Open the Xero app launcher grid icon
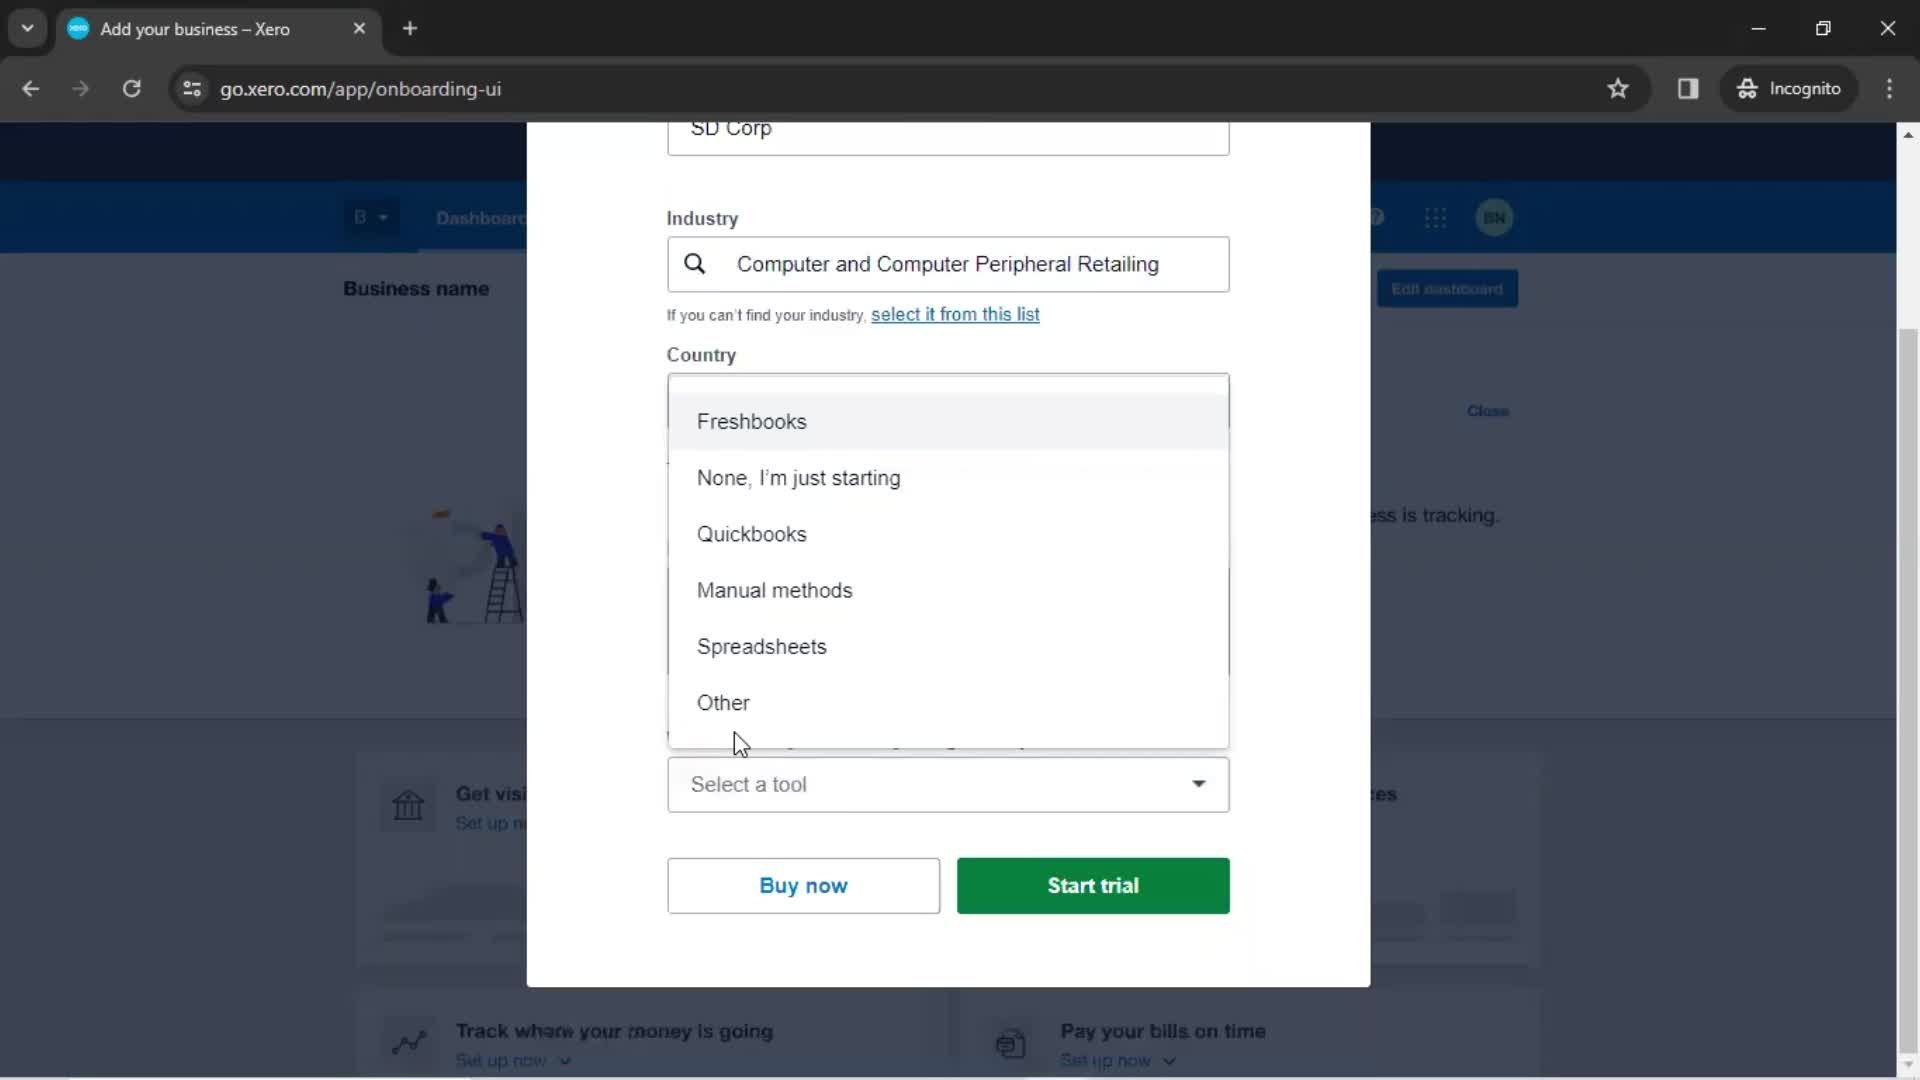 point(1435,217)
